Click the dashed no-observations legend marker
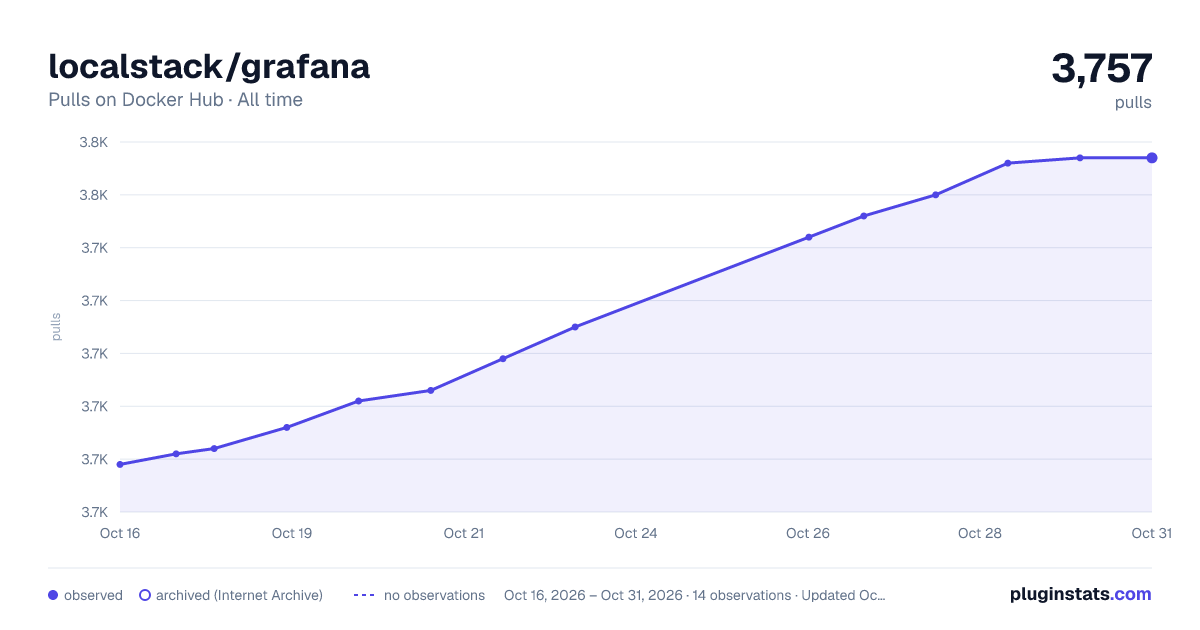This screenshot has width=1200, height=630. click(364, 595)
